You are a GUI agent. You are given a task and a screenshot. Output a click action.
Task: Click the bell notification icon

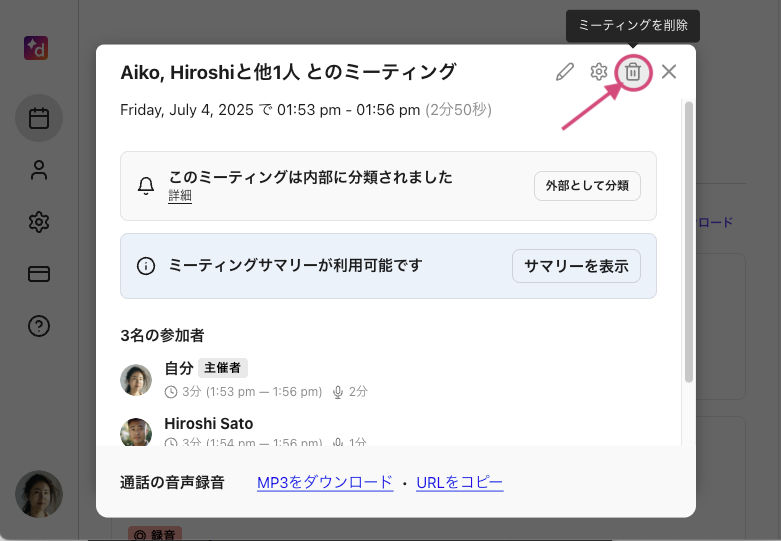146,186
